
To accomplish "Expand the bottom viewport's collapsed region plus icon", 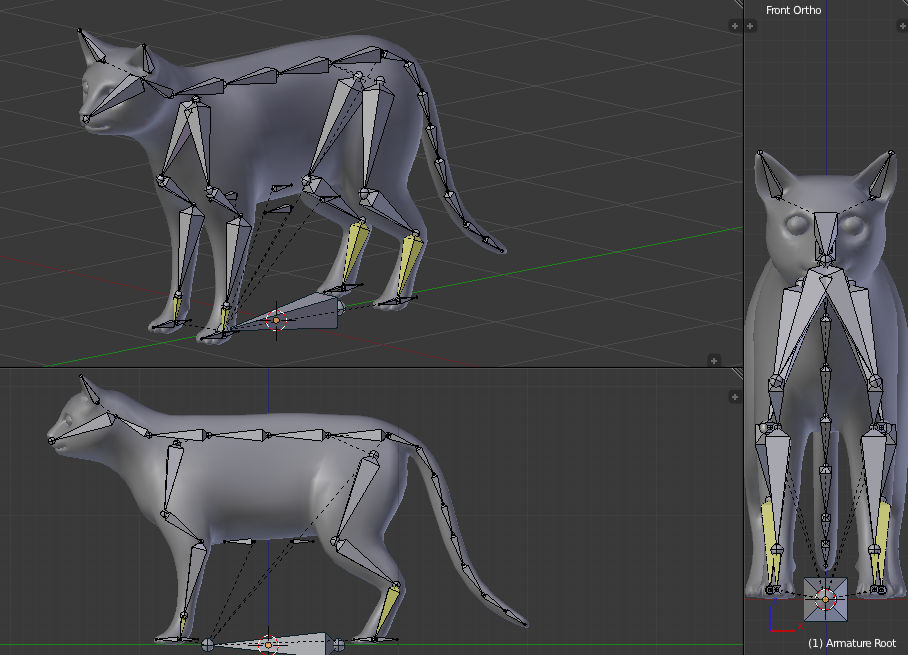I will coord(734,395).
